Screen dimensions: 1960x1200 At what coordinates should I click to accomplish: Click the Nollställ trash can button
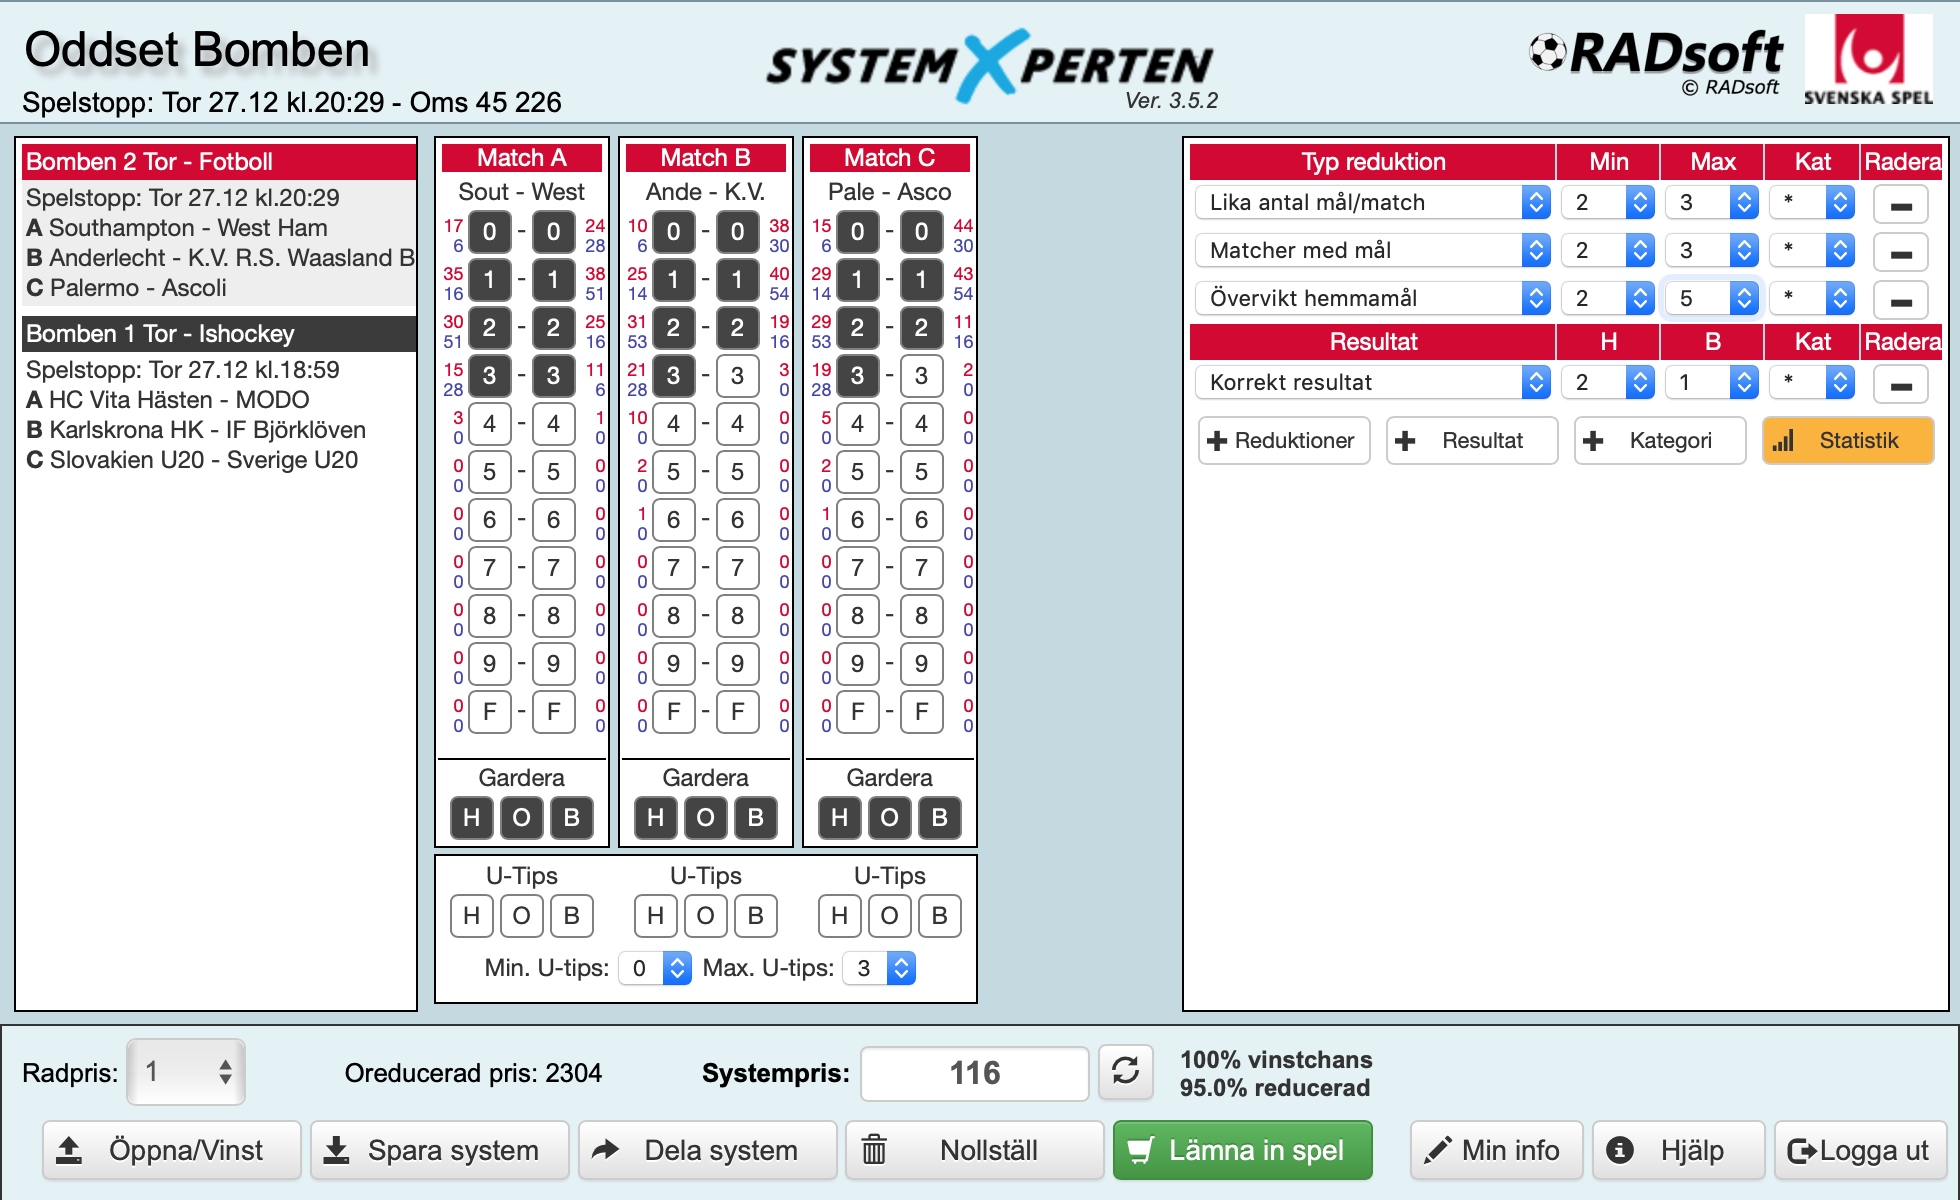(x=974, y=1150)
